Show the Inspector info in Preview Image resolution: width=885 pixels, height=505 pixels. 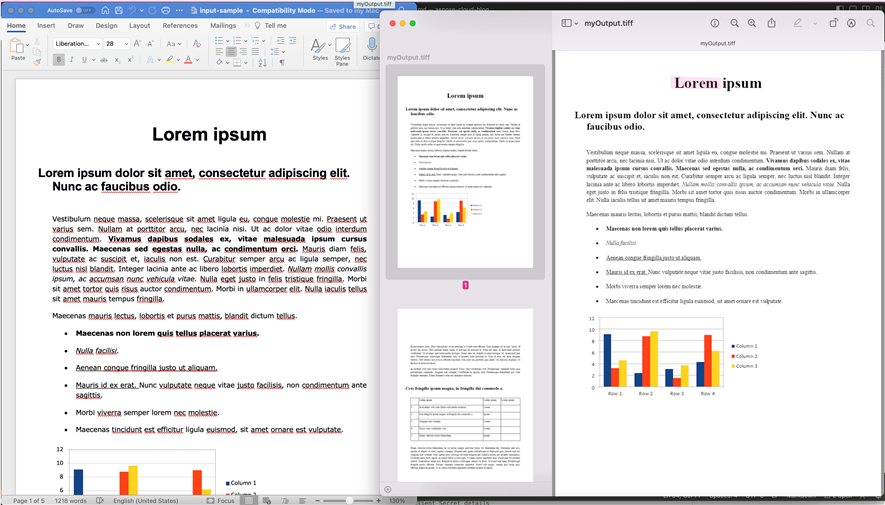714,23
